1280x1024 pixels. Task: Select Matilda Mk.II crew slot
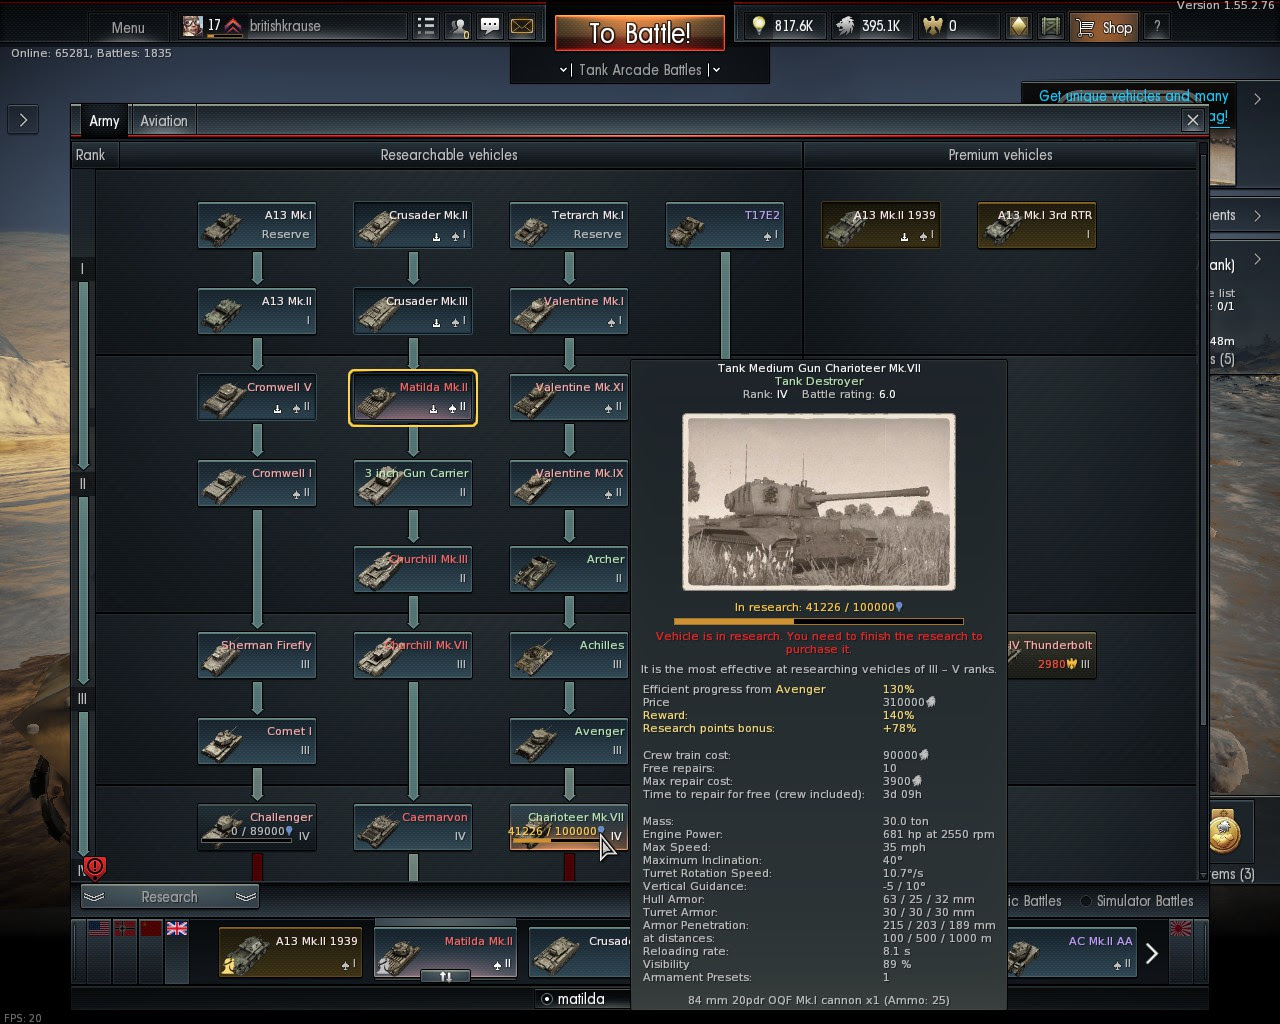pos(445,952)
